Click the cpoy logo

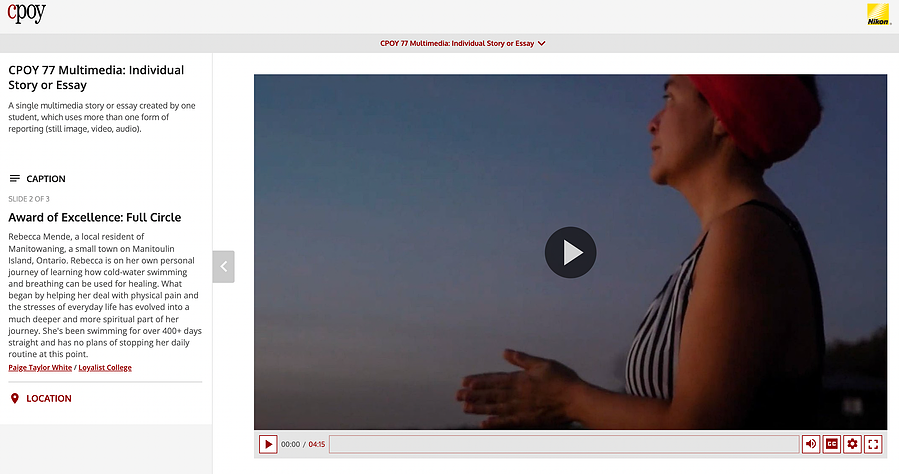[26, 13]
